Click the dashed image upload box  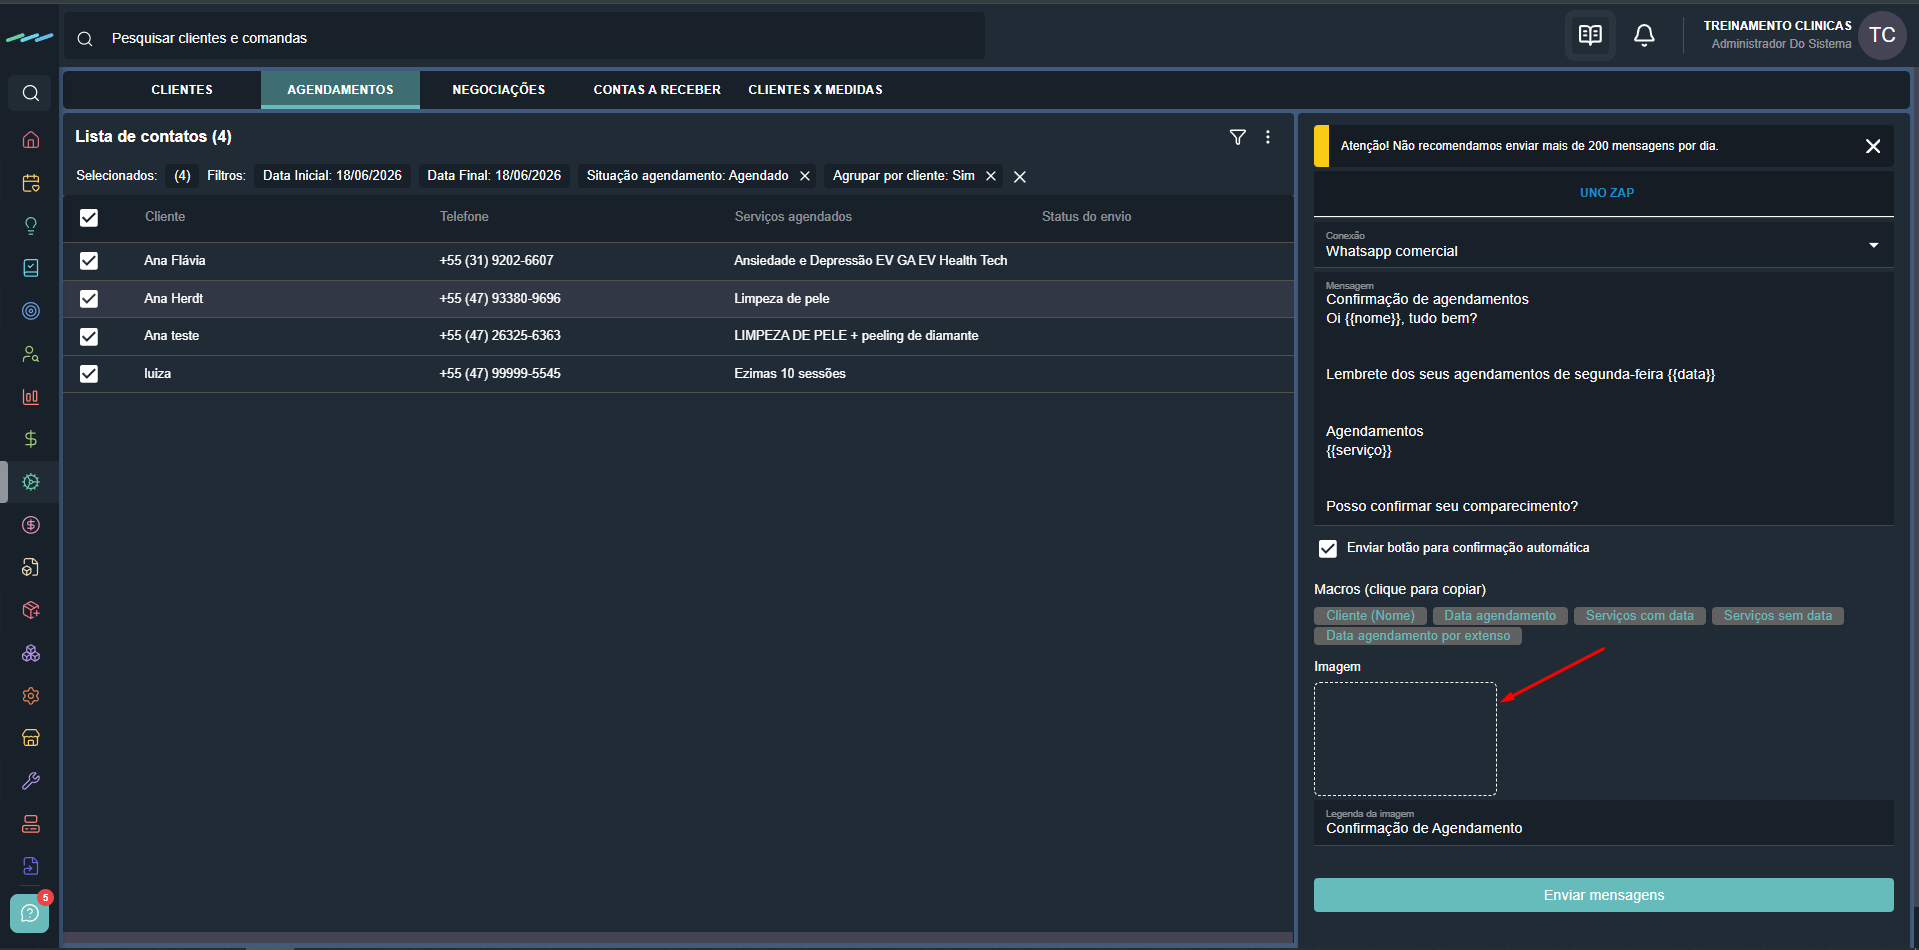pyautogui.click(x=1405, y=739)
